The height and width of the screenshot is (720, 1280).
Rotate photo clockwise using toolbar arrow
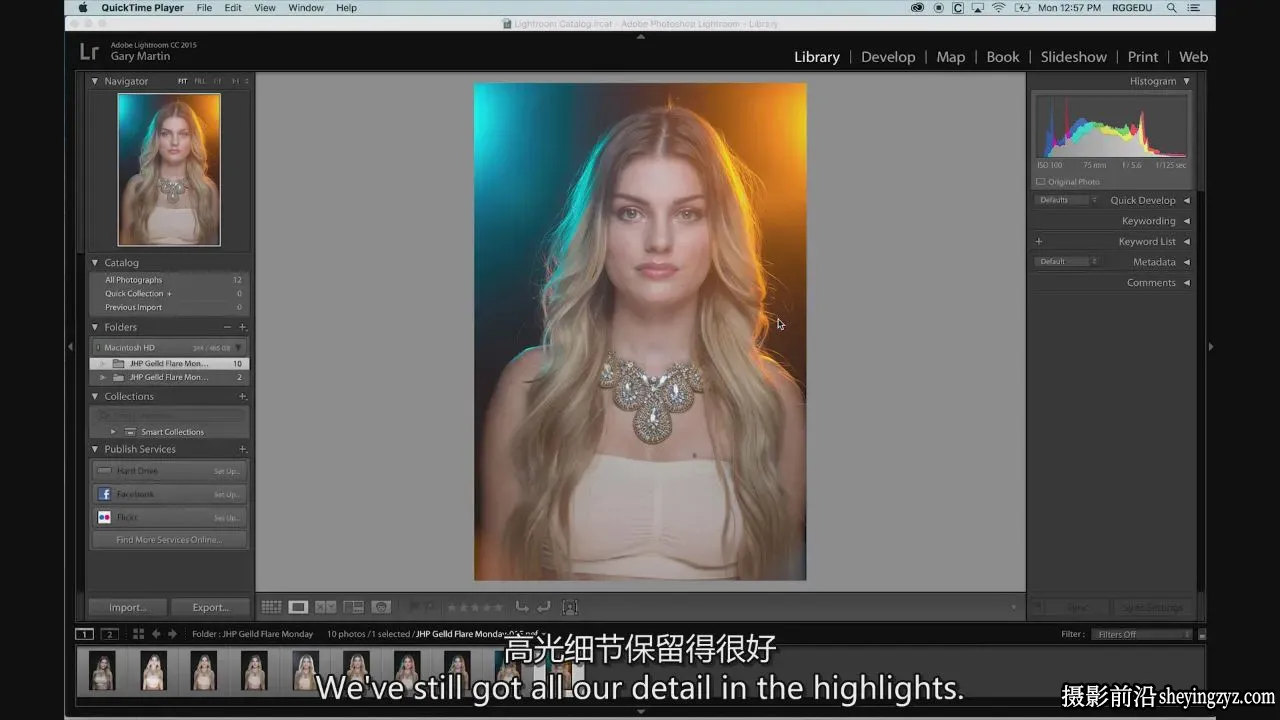(x=543, y=606)
